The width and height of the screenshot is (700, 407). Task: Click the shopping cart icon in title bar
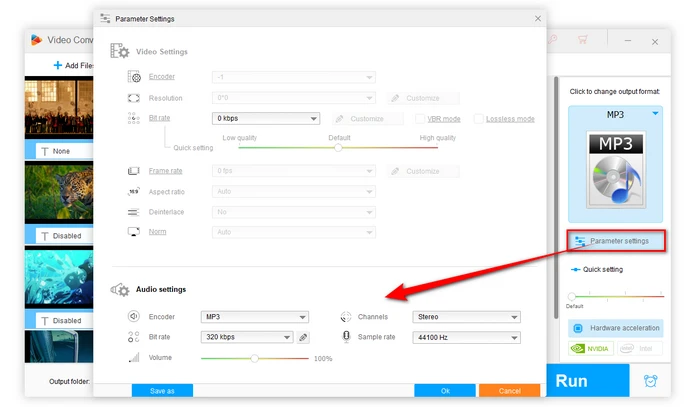click(582, 39)
